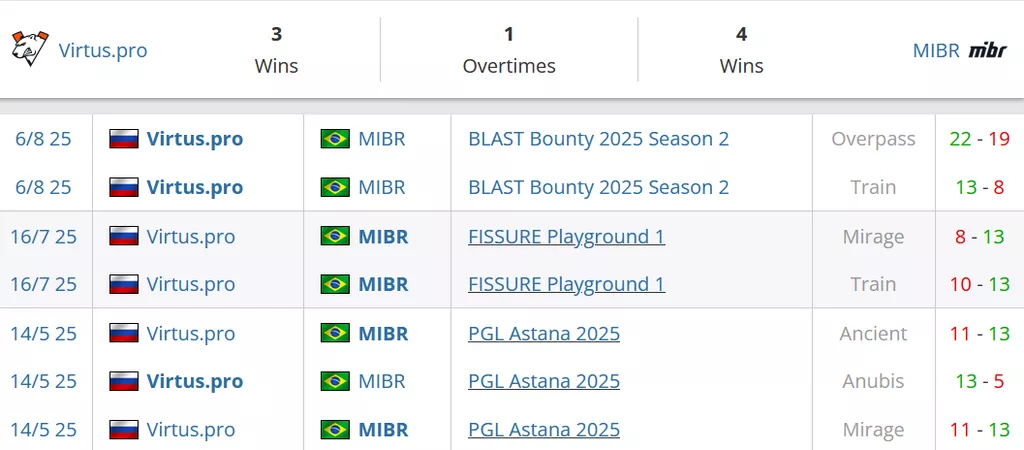Open the MIBR team name link in the header
1024x450 pixels.
click(936, 50)
